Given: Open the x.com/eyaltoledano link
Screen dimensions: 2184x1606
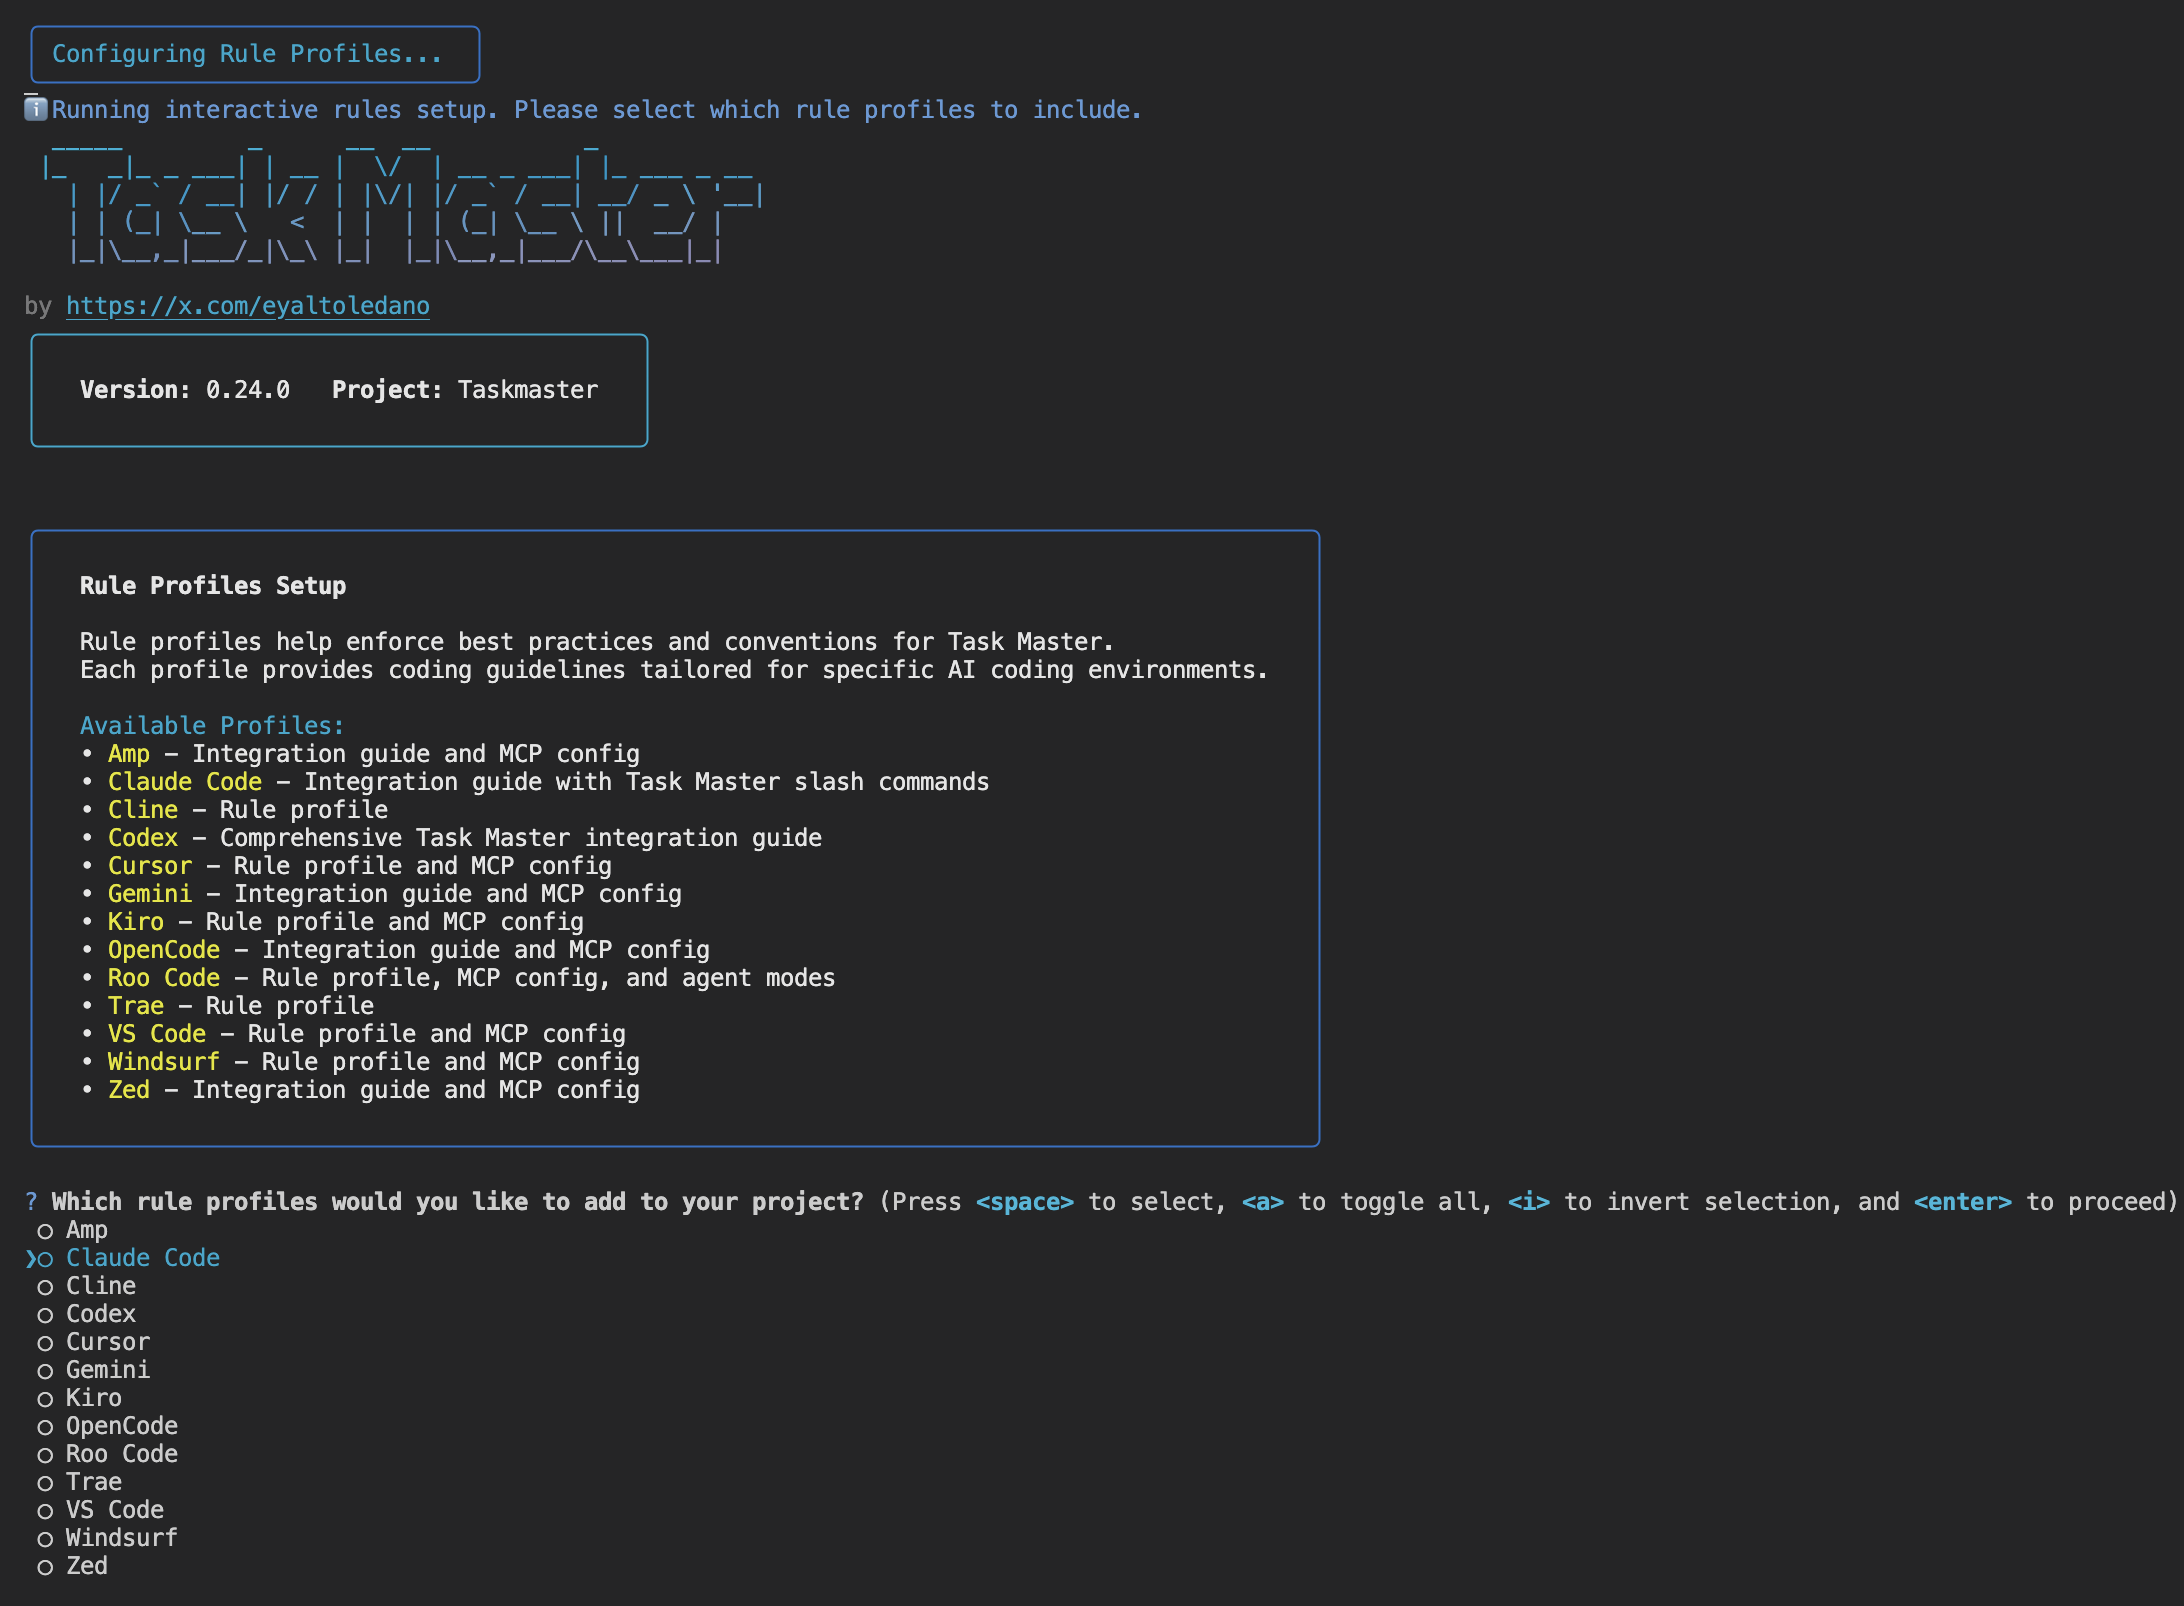Looking at the screenshot, I should point(247,306).
